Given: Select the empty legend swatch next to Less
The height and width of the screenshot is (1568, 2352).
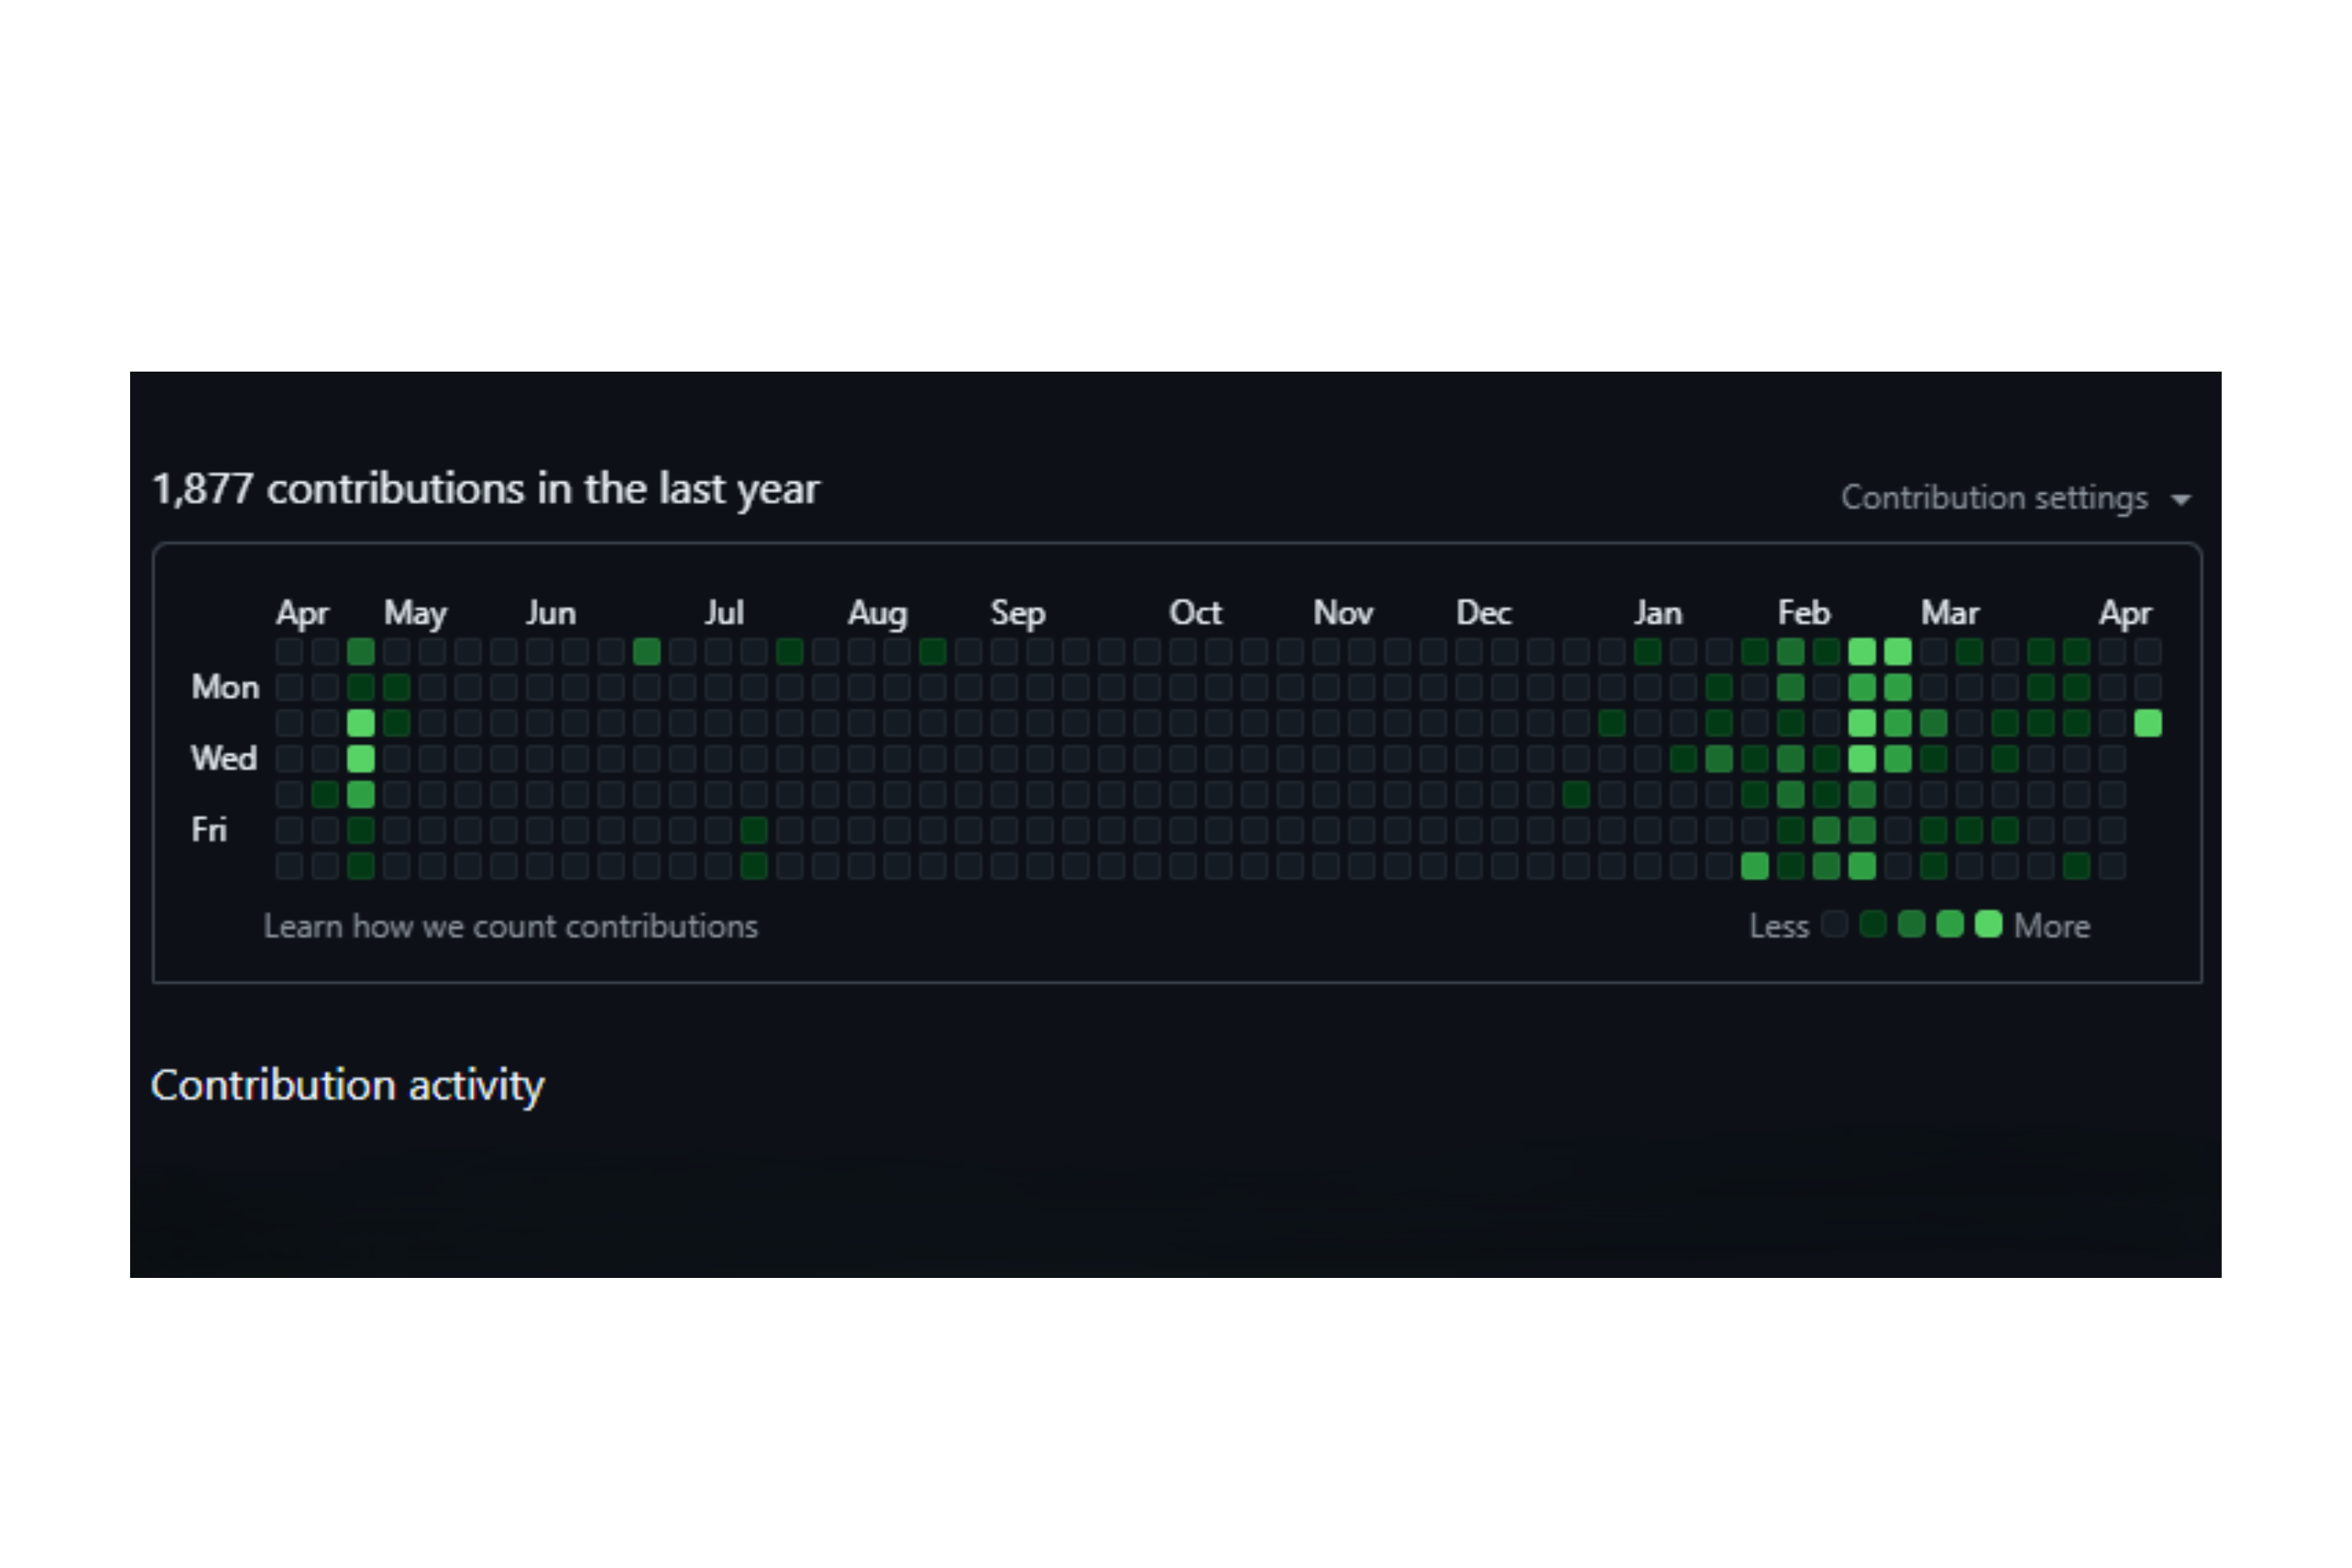Looking at the screenshot, I should pos(1834,924).
